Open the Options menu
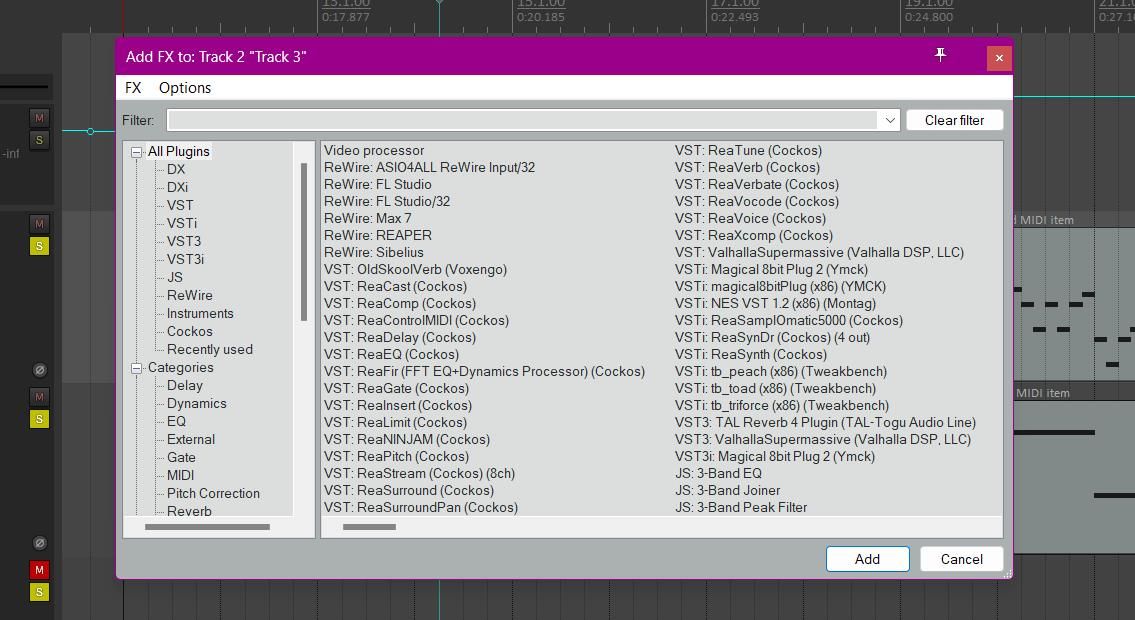 click(x=184, y=88)
